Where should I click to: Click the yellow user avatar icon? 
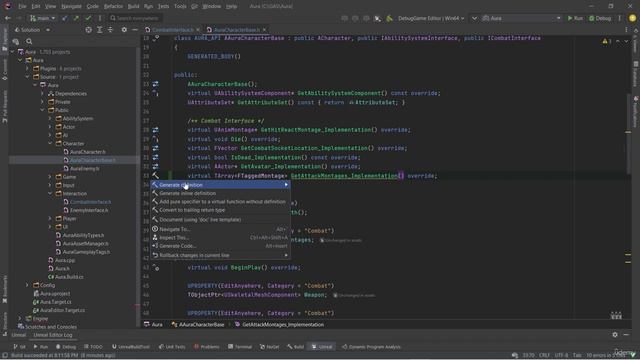632,18
